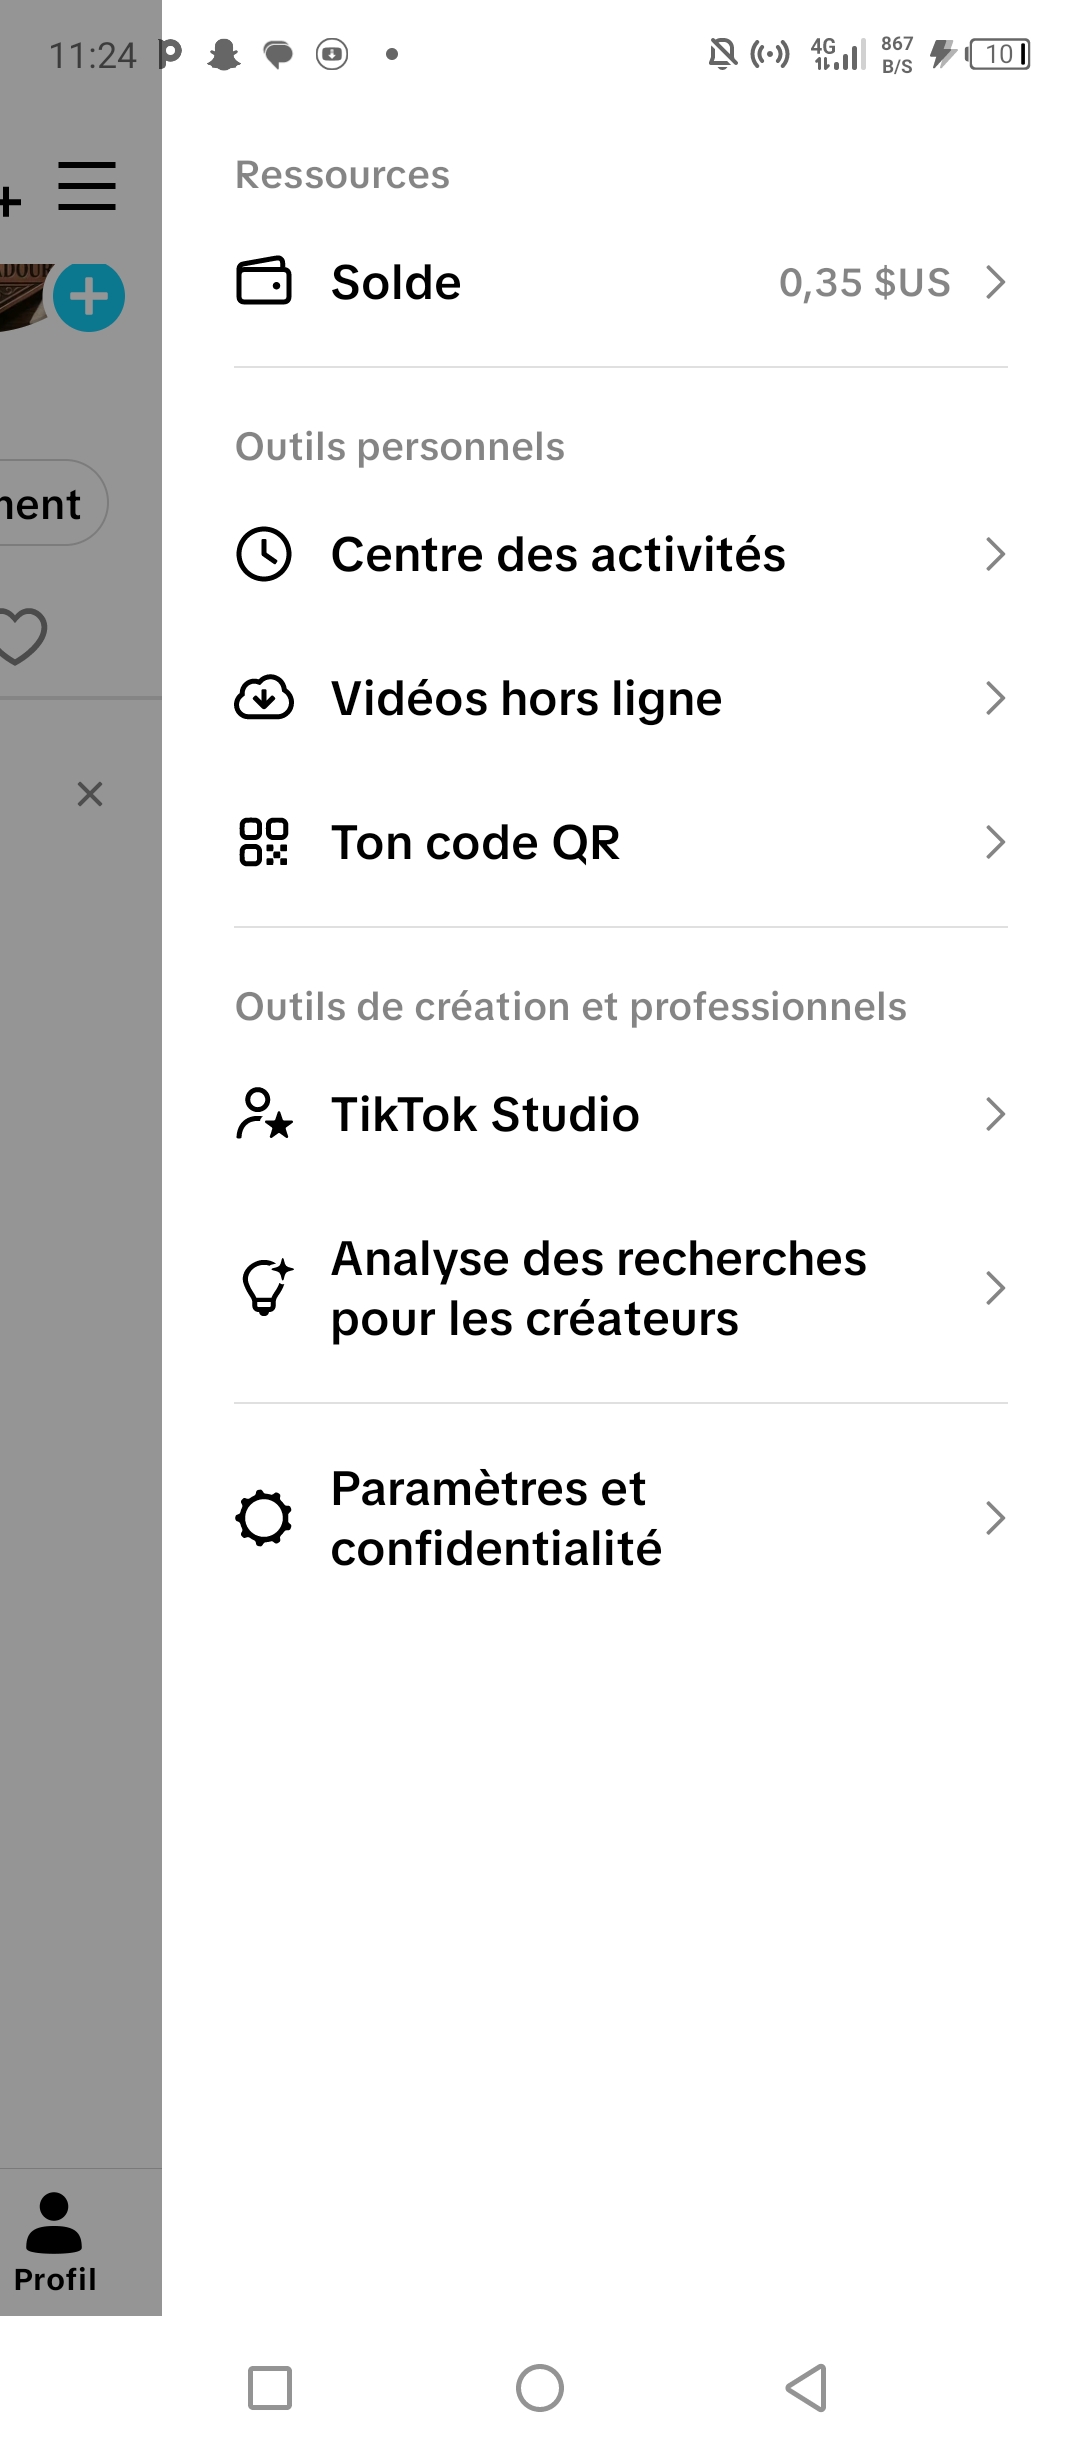Open the chevron next to TikTok Studio
This screenshot has width=1080, height=2460.
[x=995, y=1114]
